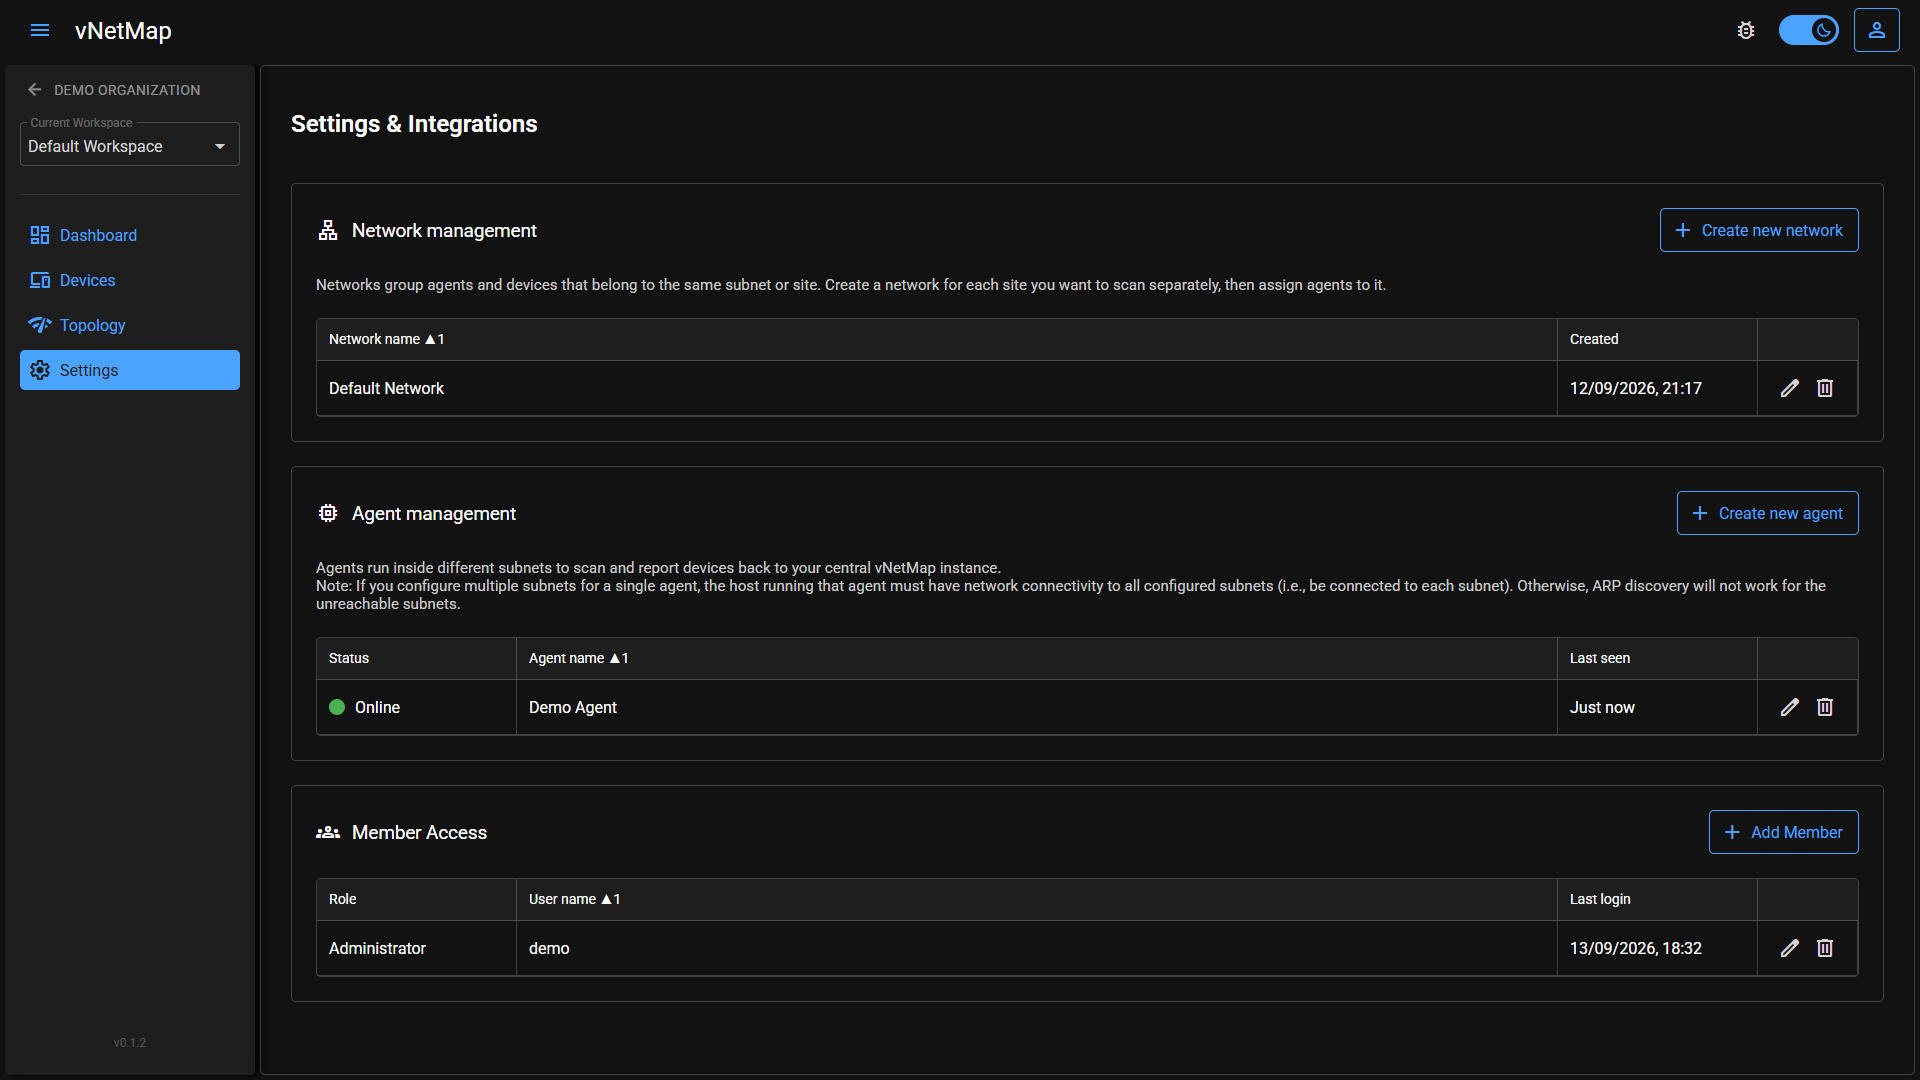Open the hamburger navigation menu
This screenshot has width=1920, height=1080.
tap(40, 30)
